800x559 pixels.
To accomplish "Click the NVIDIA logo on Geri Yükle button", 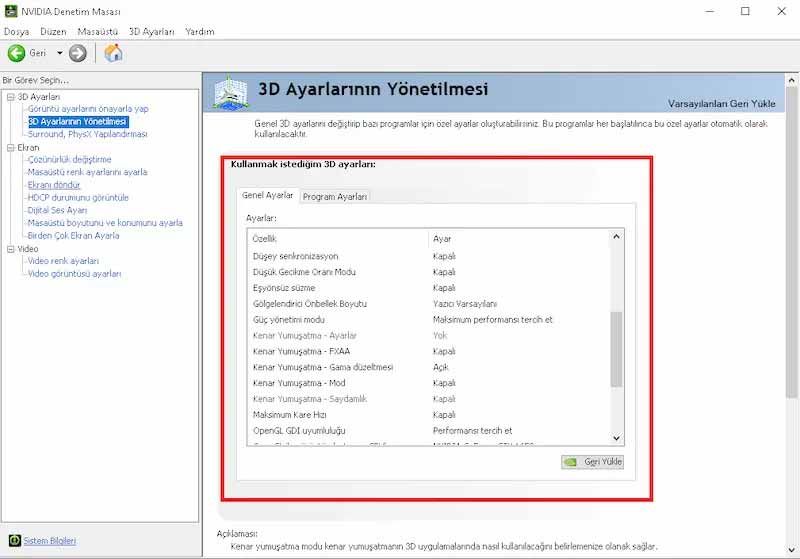I will tap(570, 462).
